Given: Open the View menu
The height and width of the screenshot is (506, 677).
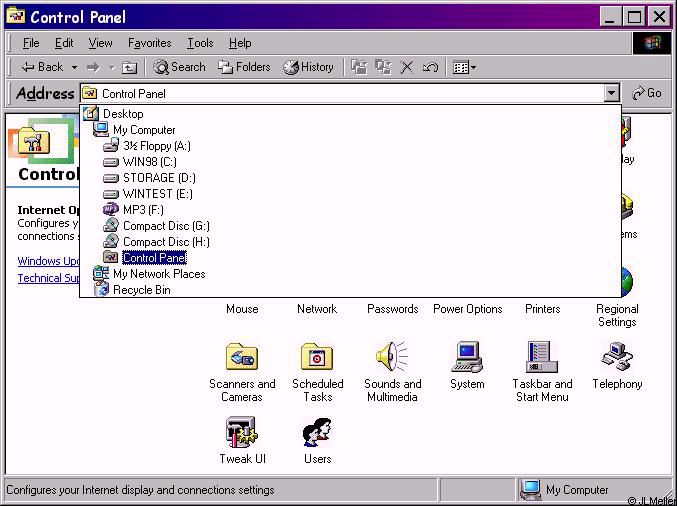Looking at the screenshot, I should 100,43.
